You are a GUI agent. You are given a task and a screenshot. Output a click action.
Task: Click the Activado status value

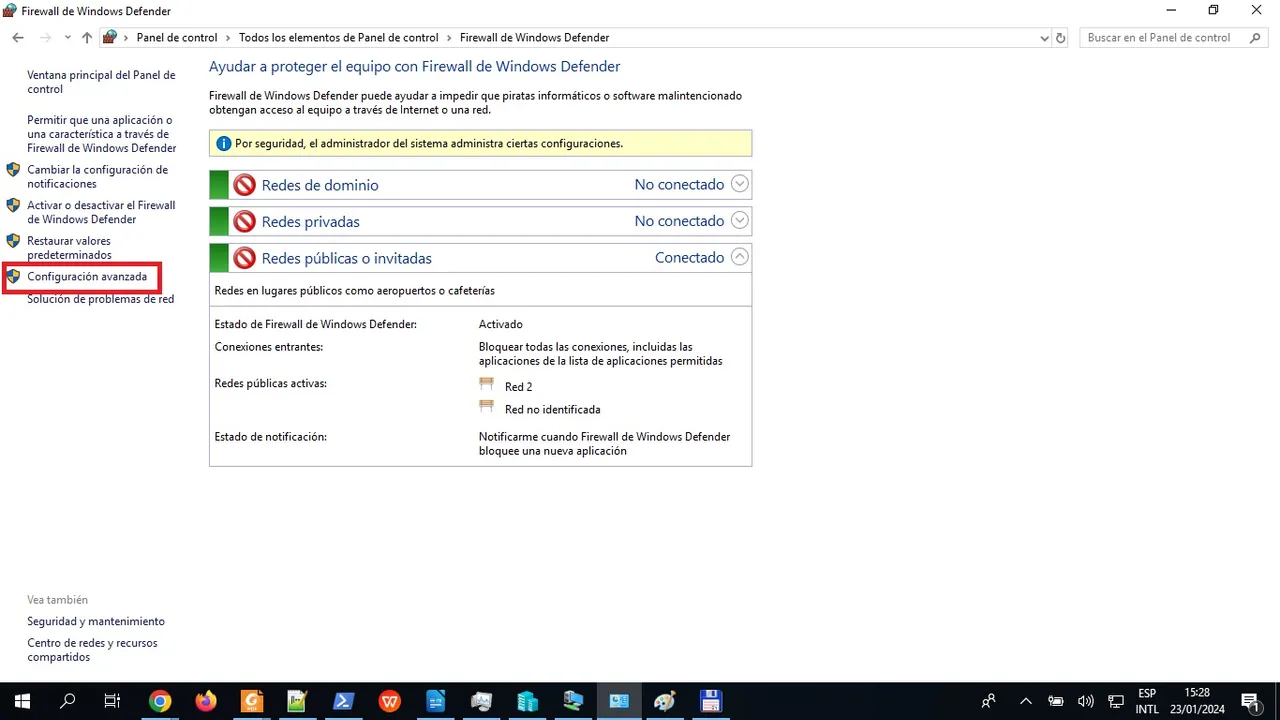pyautogui.click(x=501, y=324)
